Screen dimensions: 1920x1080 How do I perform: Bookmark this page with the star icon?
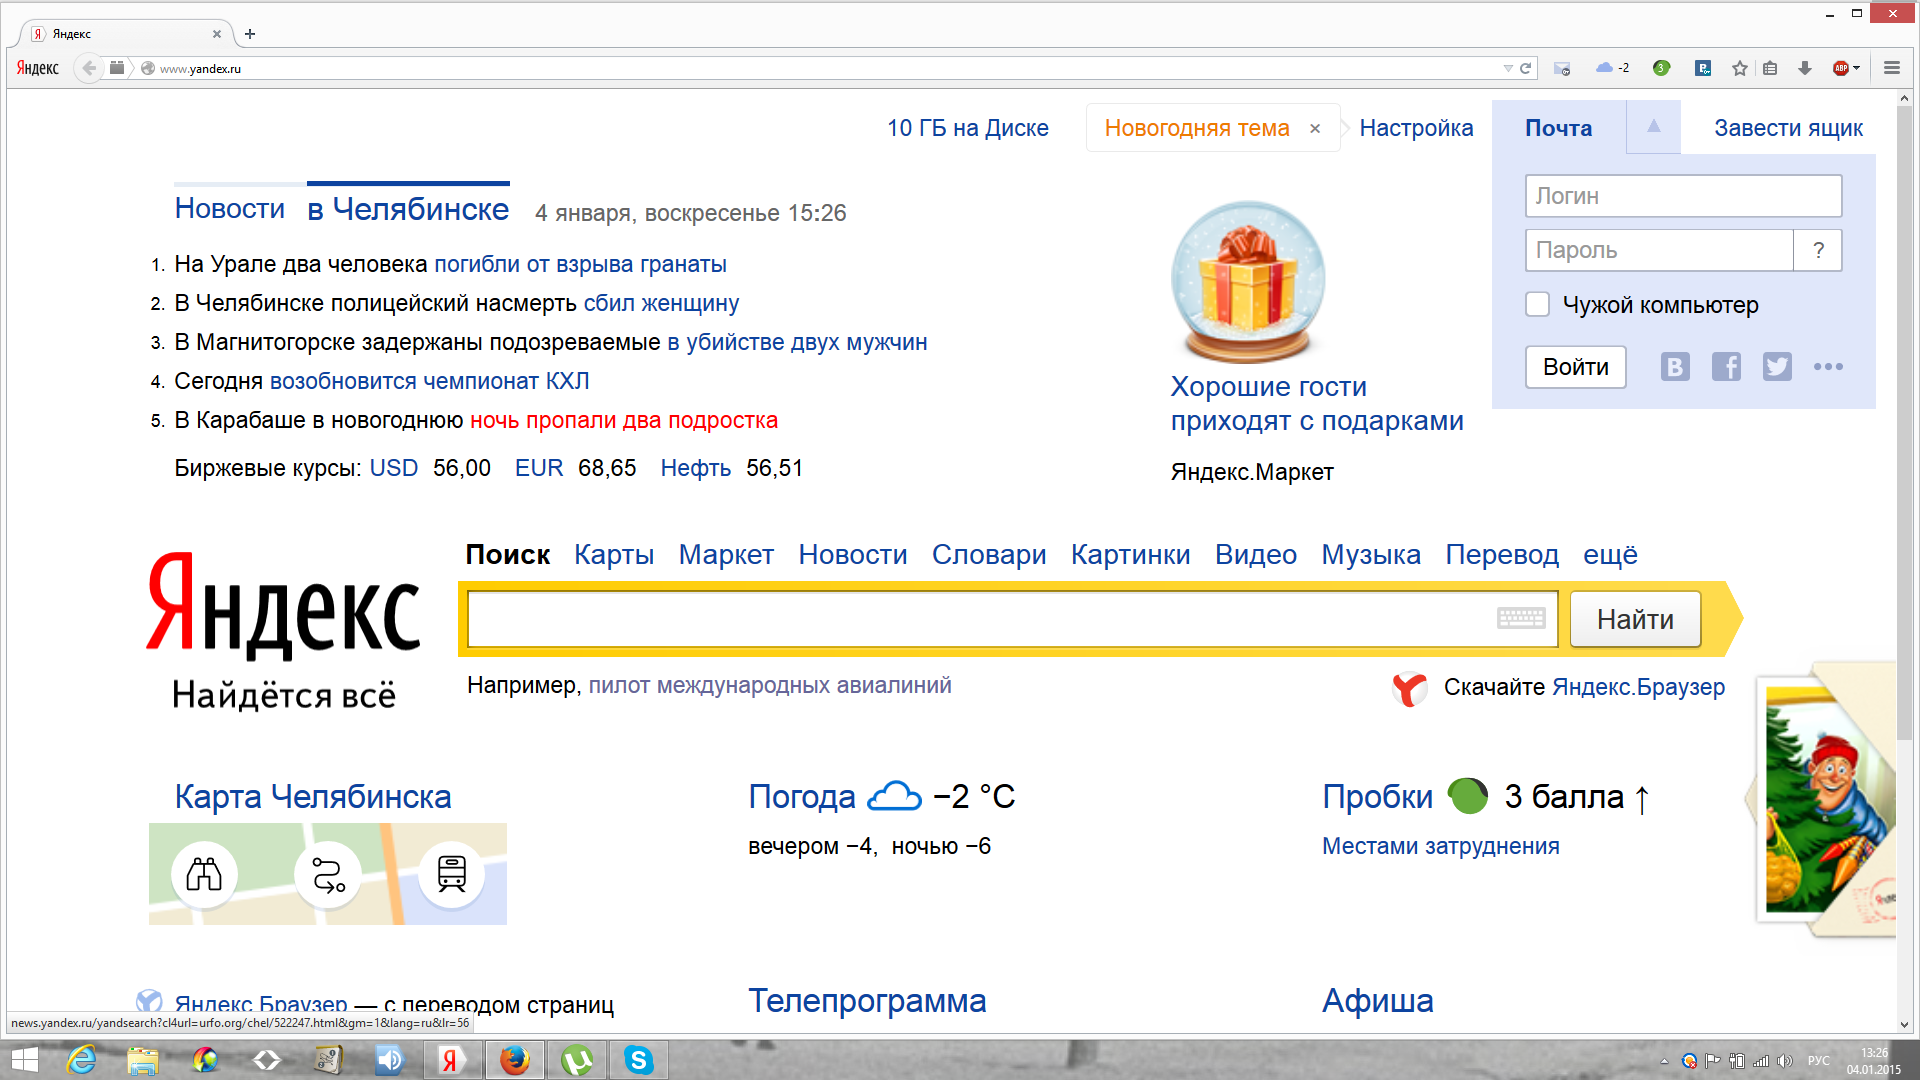1740,68
